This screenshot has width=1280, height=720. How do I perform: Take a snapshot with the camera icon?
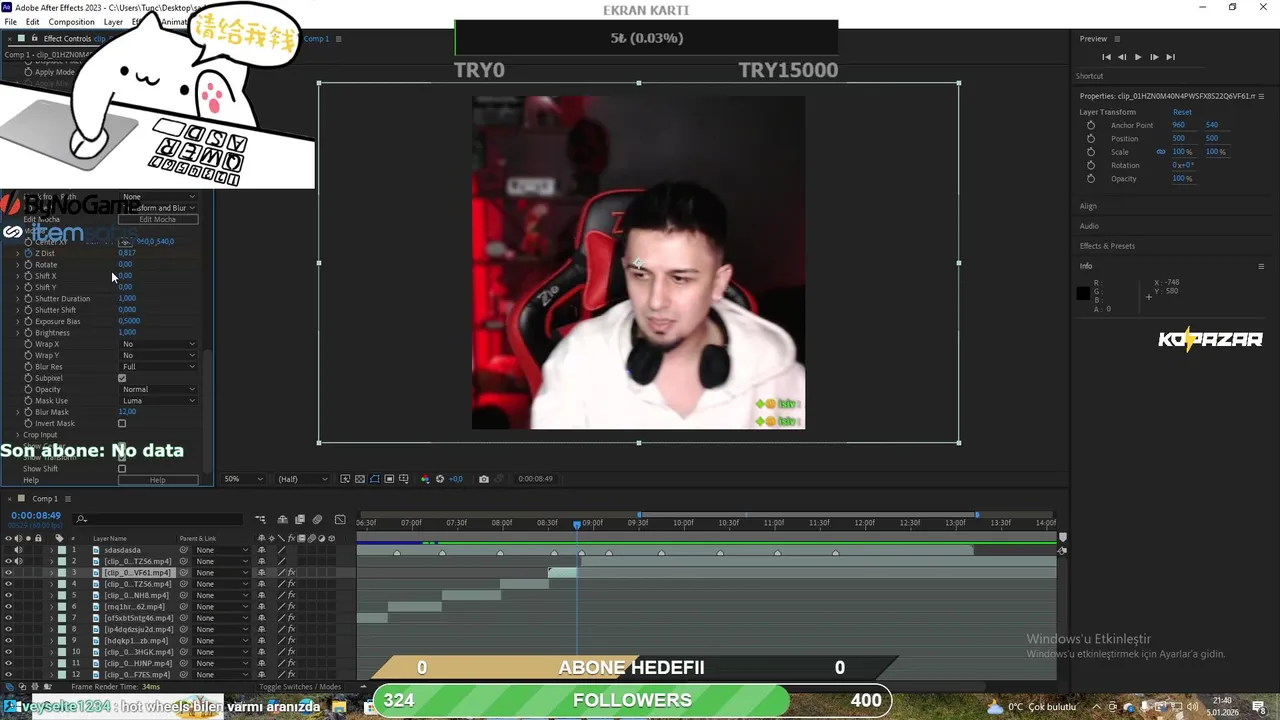pyautogui.click(x=484, y=479)
